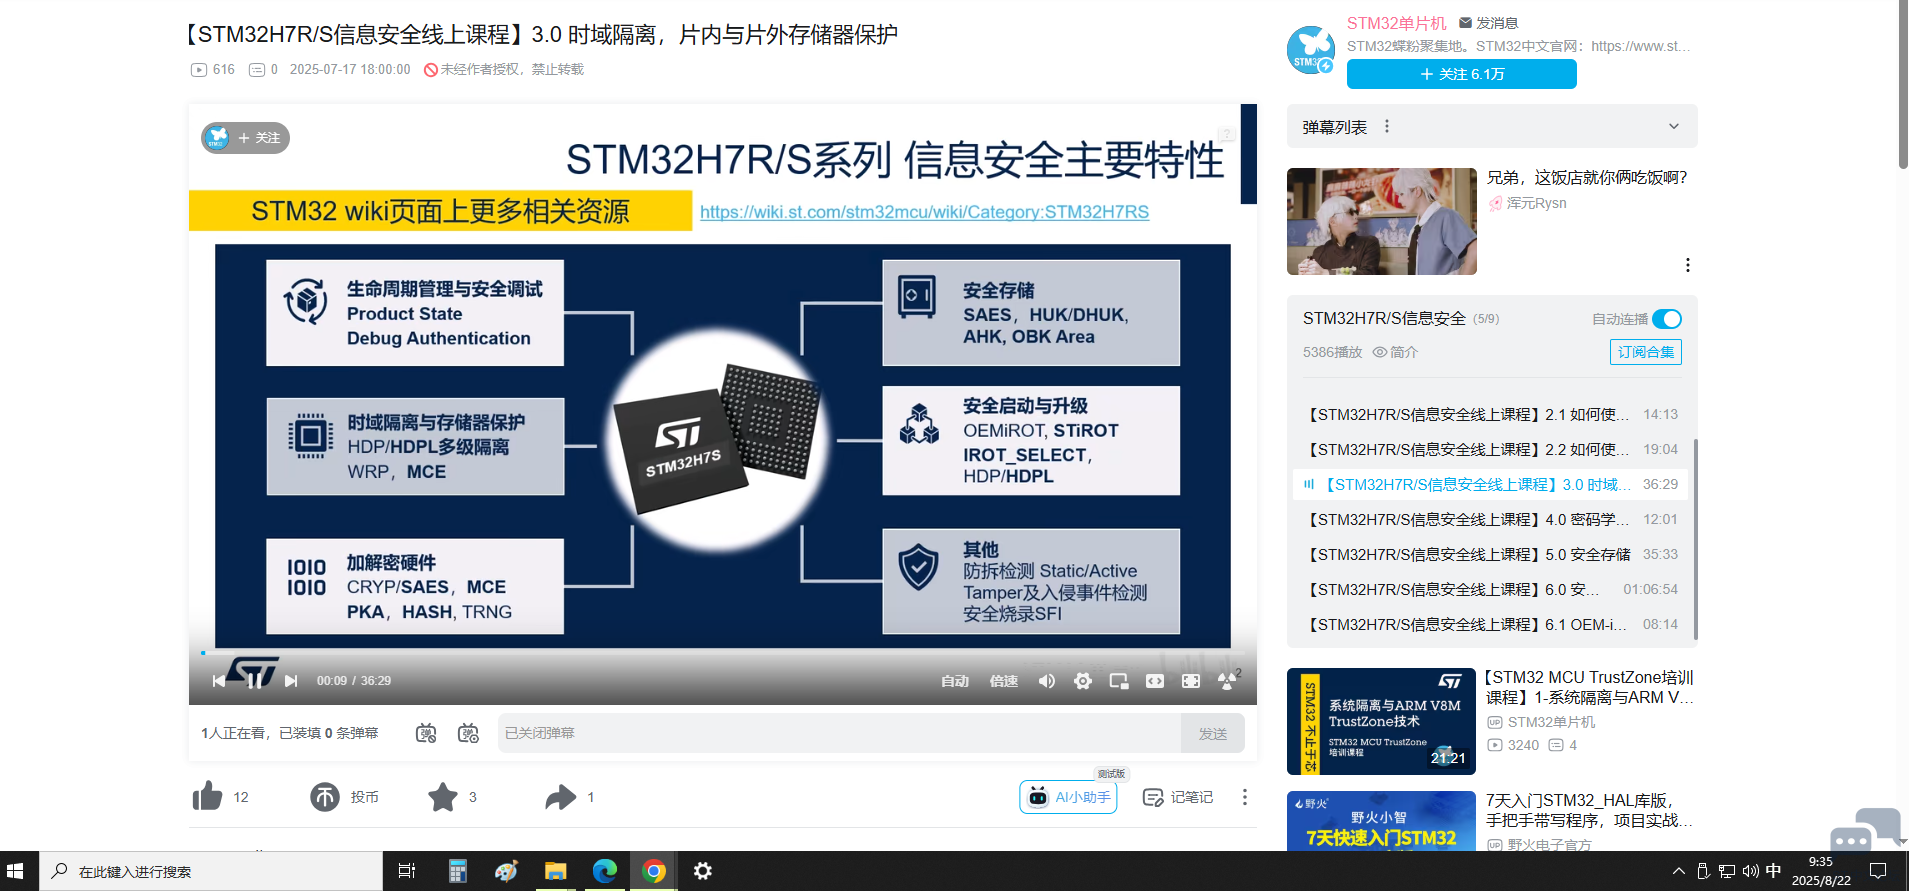Image resolution: width=1909 pixels, height=891 pixels.
Task: Open the TrustZone培训课程 video thumbnail
Action: pyautogui.click(x=1381, y=721)
